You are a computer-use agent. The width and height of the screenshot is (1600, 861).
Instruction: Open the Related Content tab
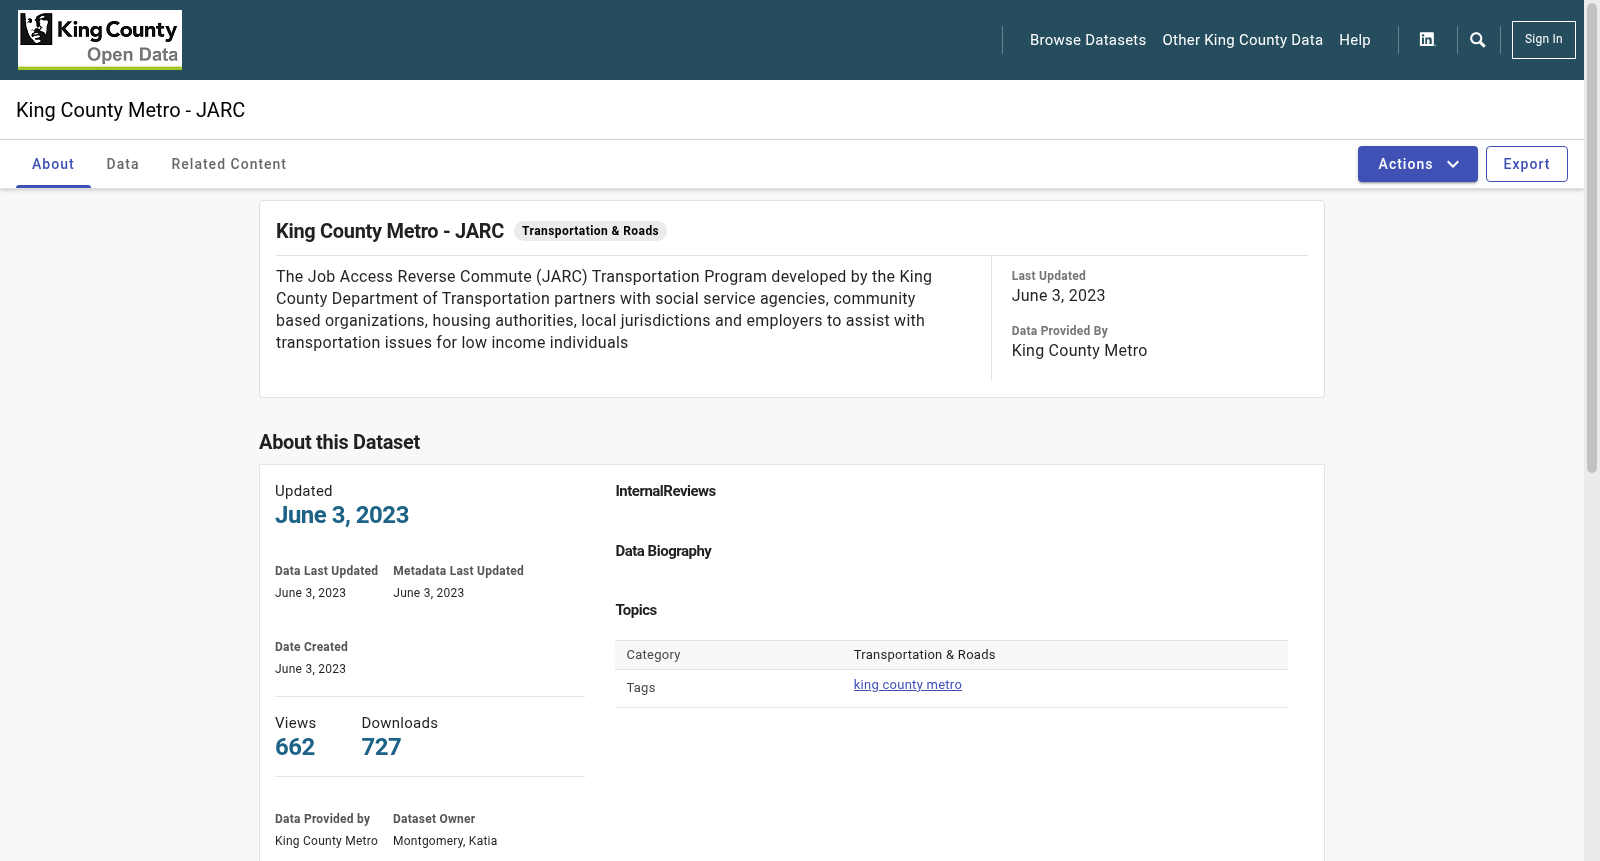click(x=229, y=164)
